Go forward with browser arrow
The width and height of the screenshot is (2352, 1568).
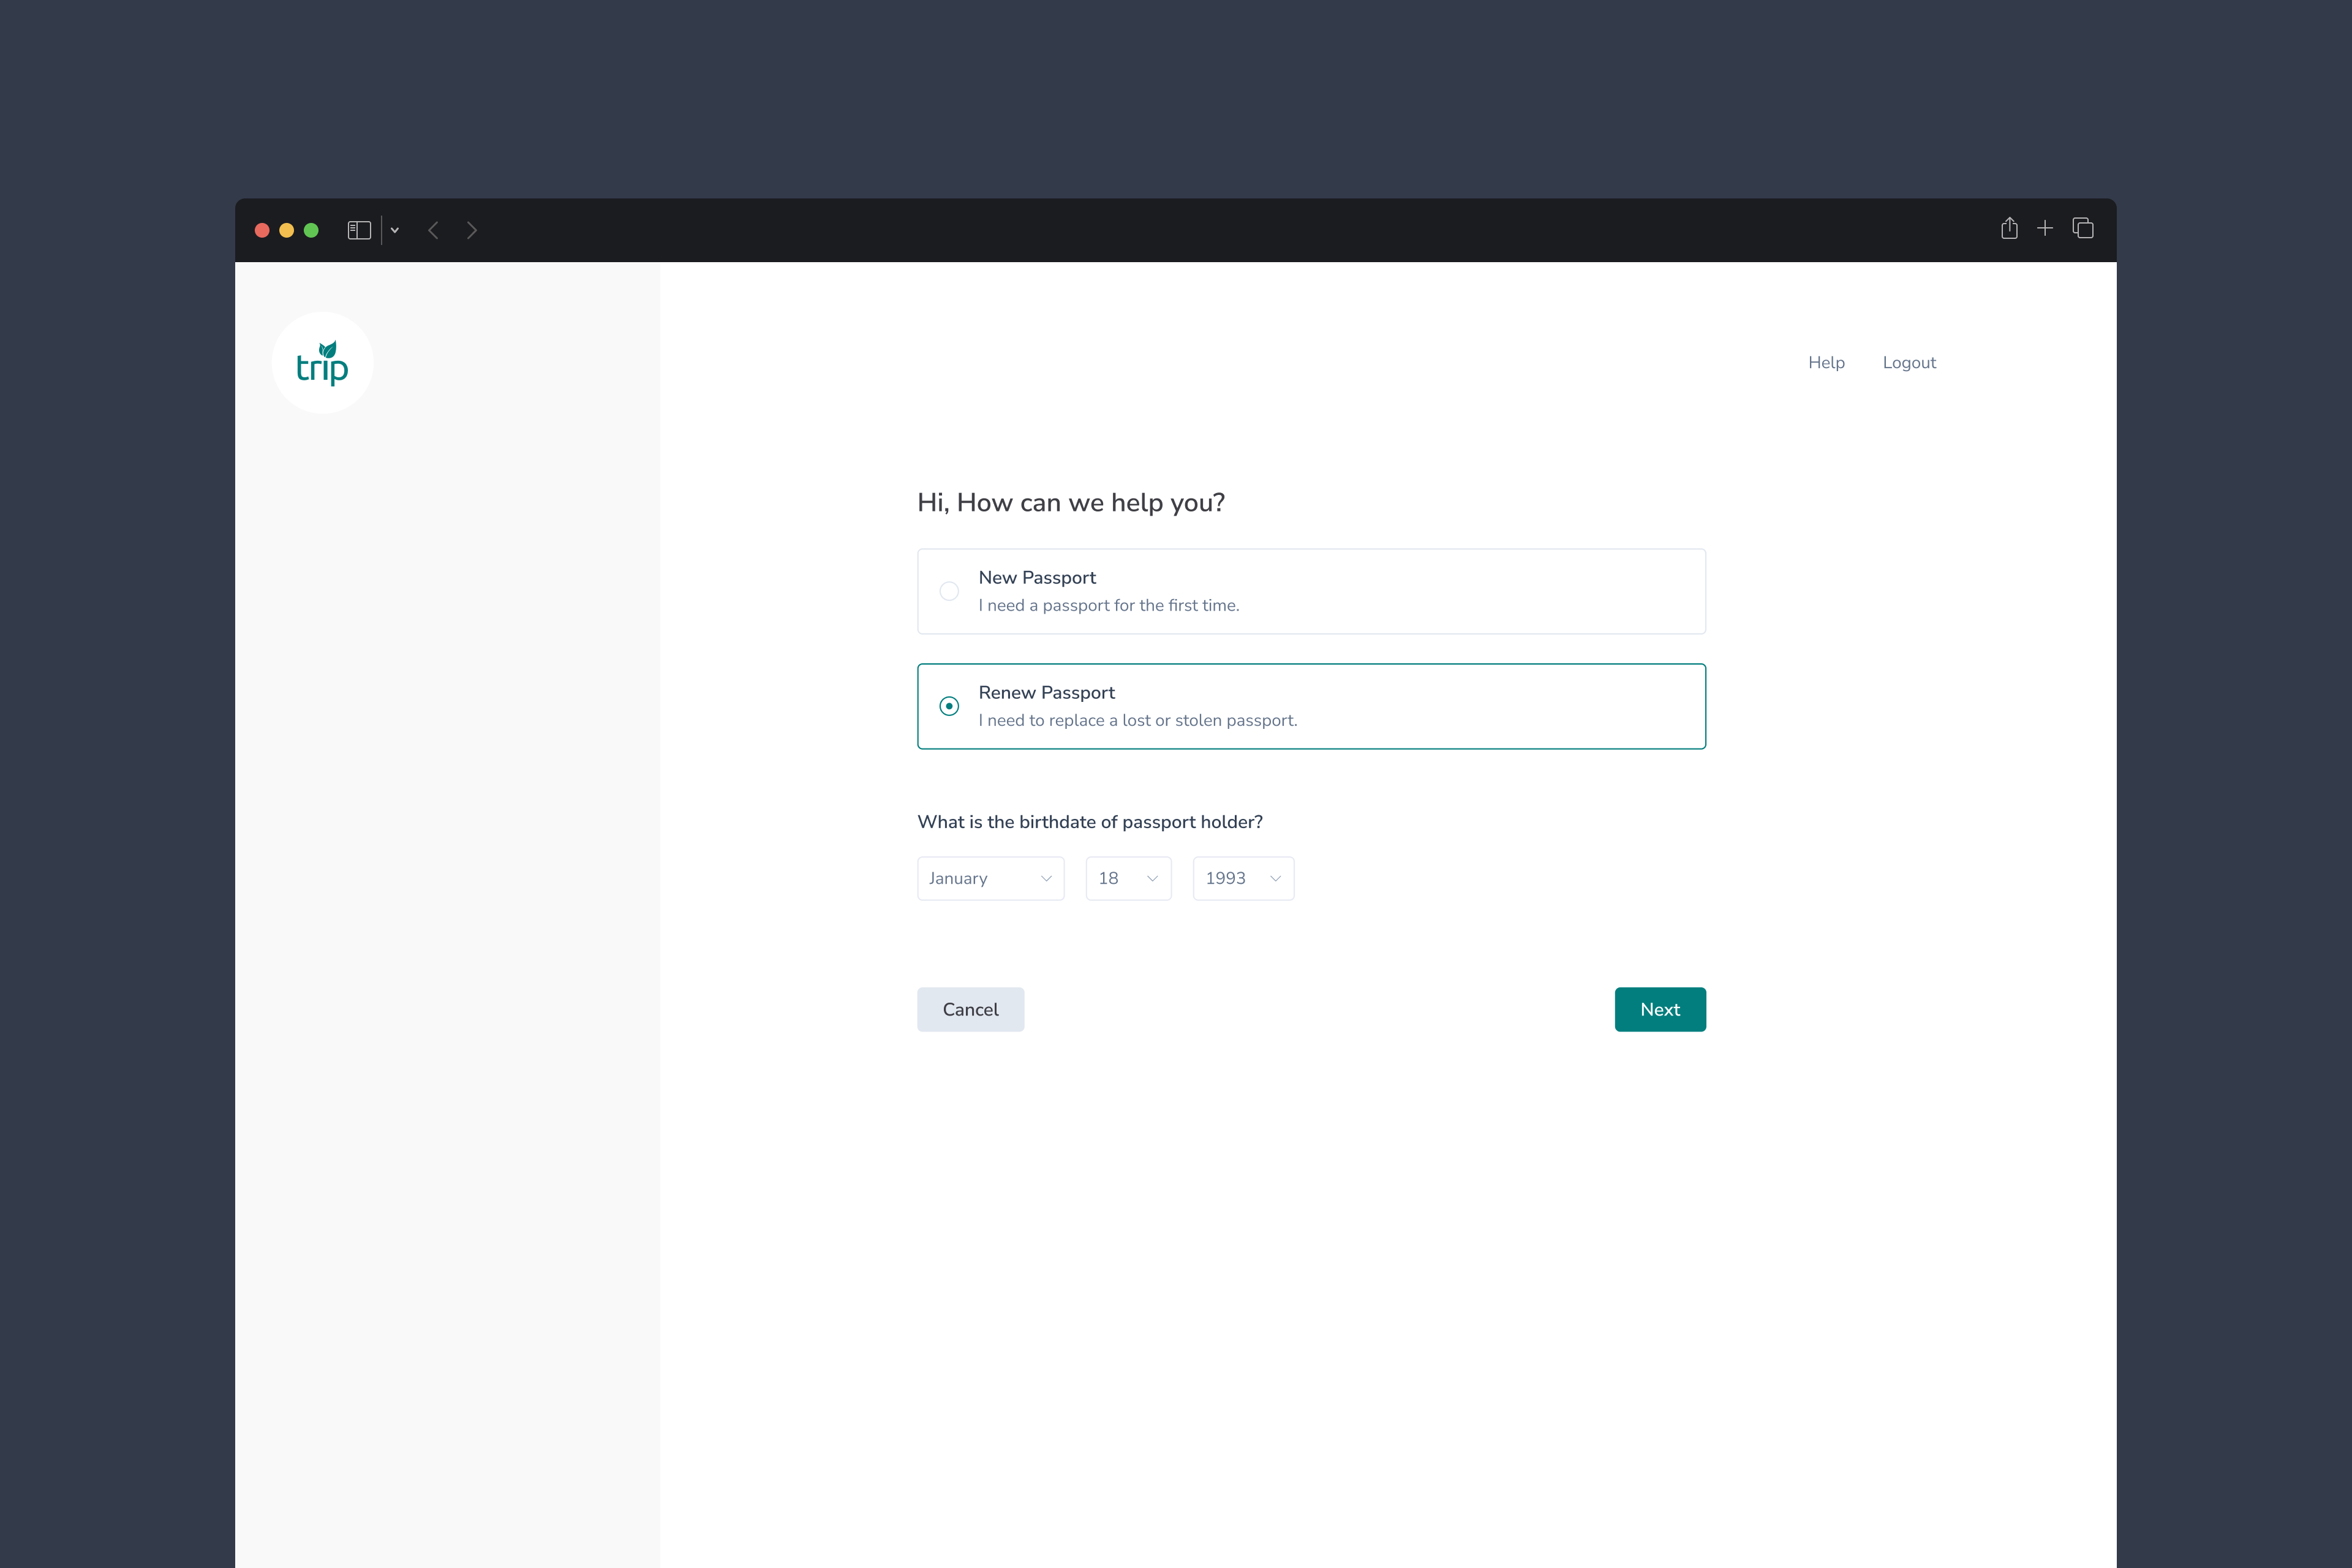click(472, 230)
